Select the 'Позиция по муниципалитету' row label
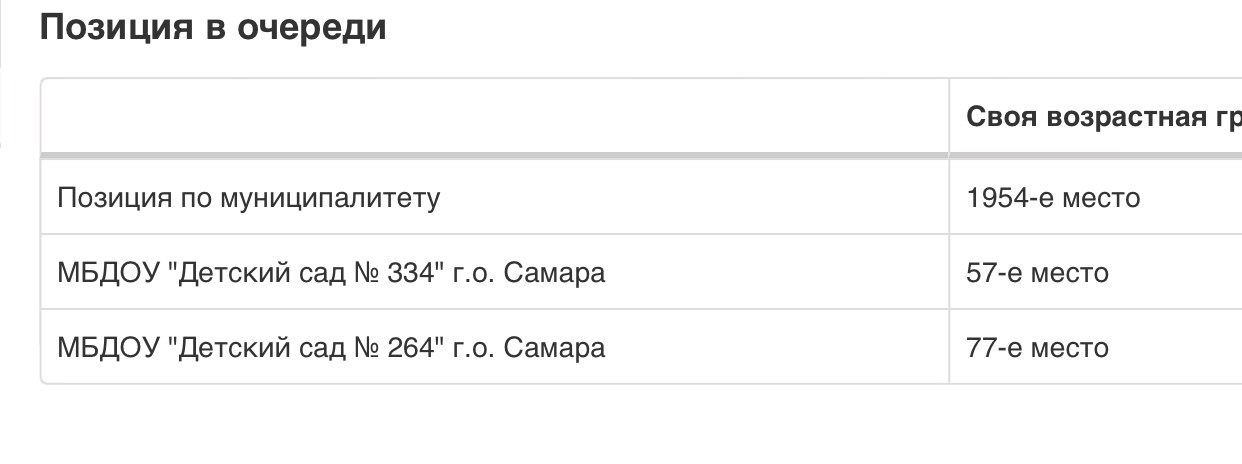Image resolution: width=1242 pixels, height=464 pixels. (x=248, y=198)
